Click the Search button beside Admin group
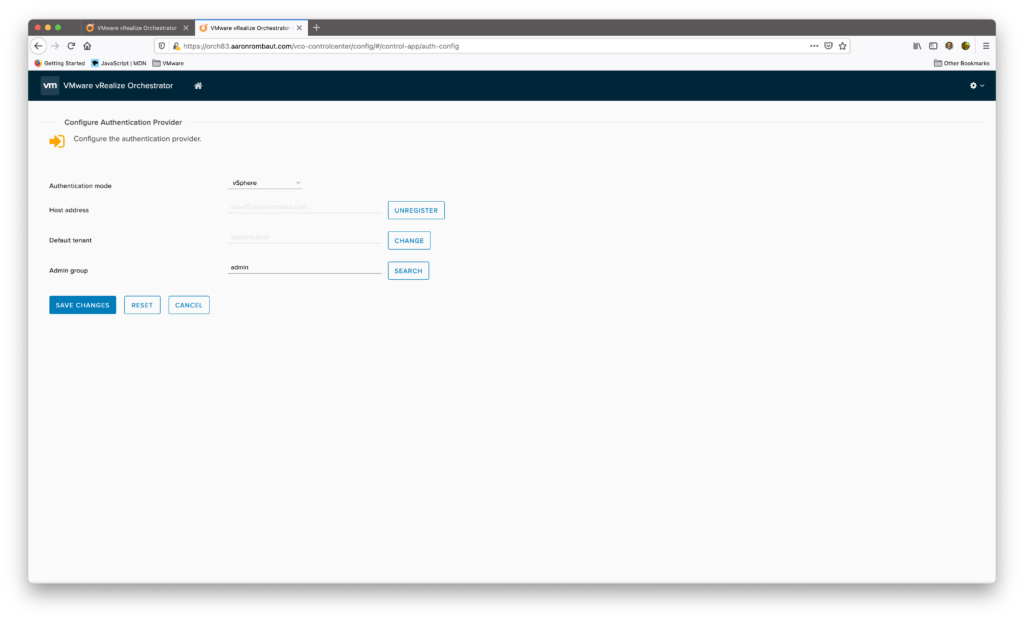1024x621 pixels. pyautogui.click(x=408, y=271)
